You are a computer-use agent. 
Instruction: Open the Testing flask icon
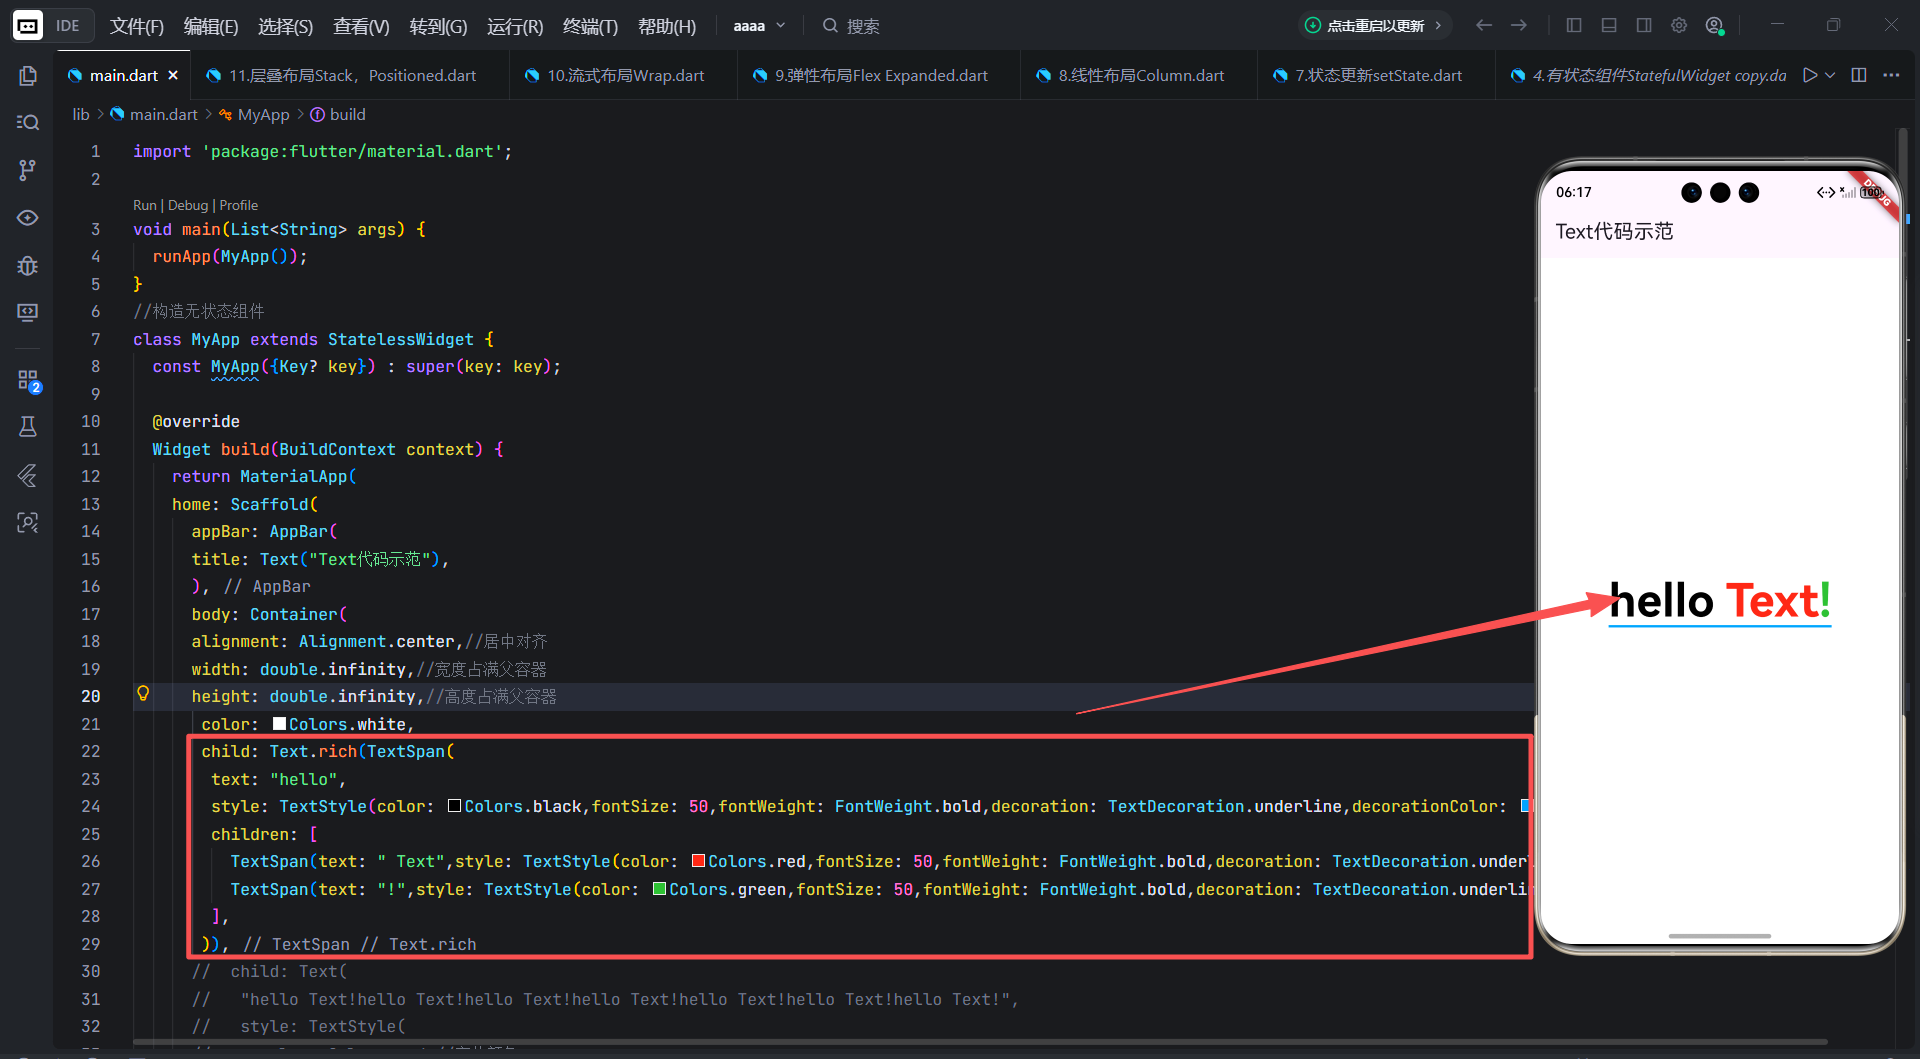point(28,427)
